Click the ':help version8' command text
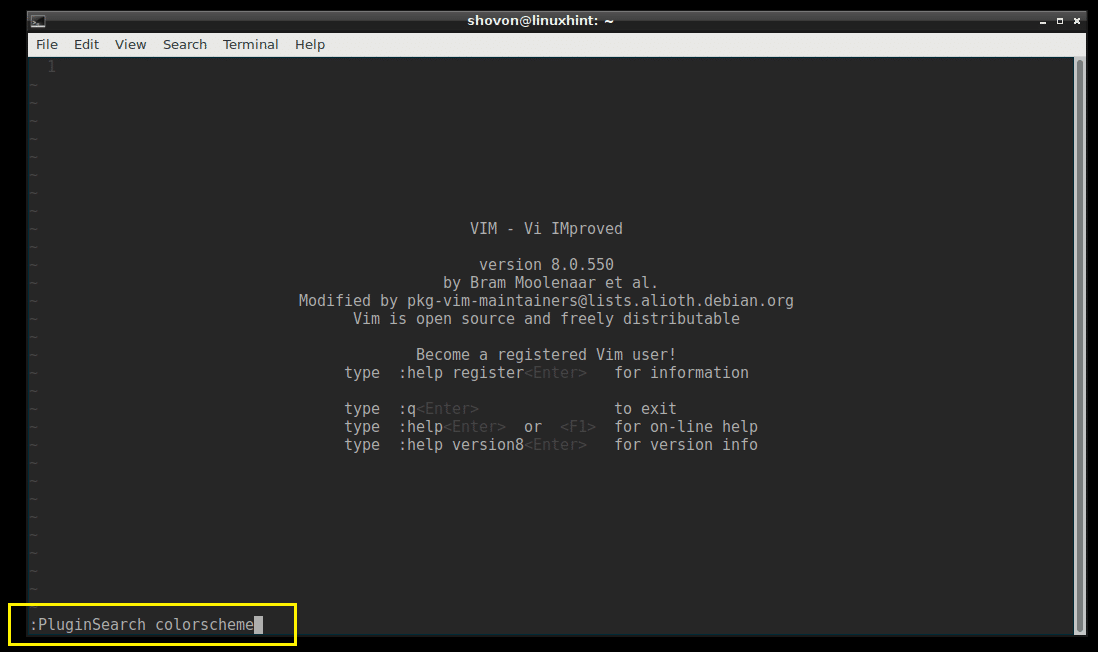The width and height of the screenshot is (1098, 652). (461, 445)
